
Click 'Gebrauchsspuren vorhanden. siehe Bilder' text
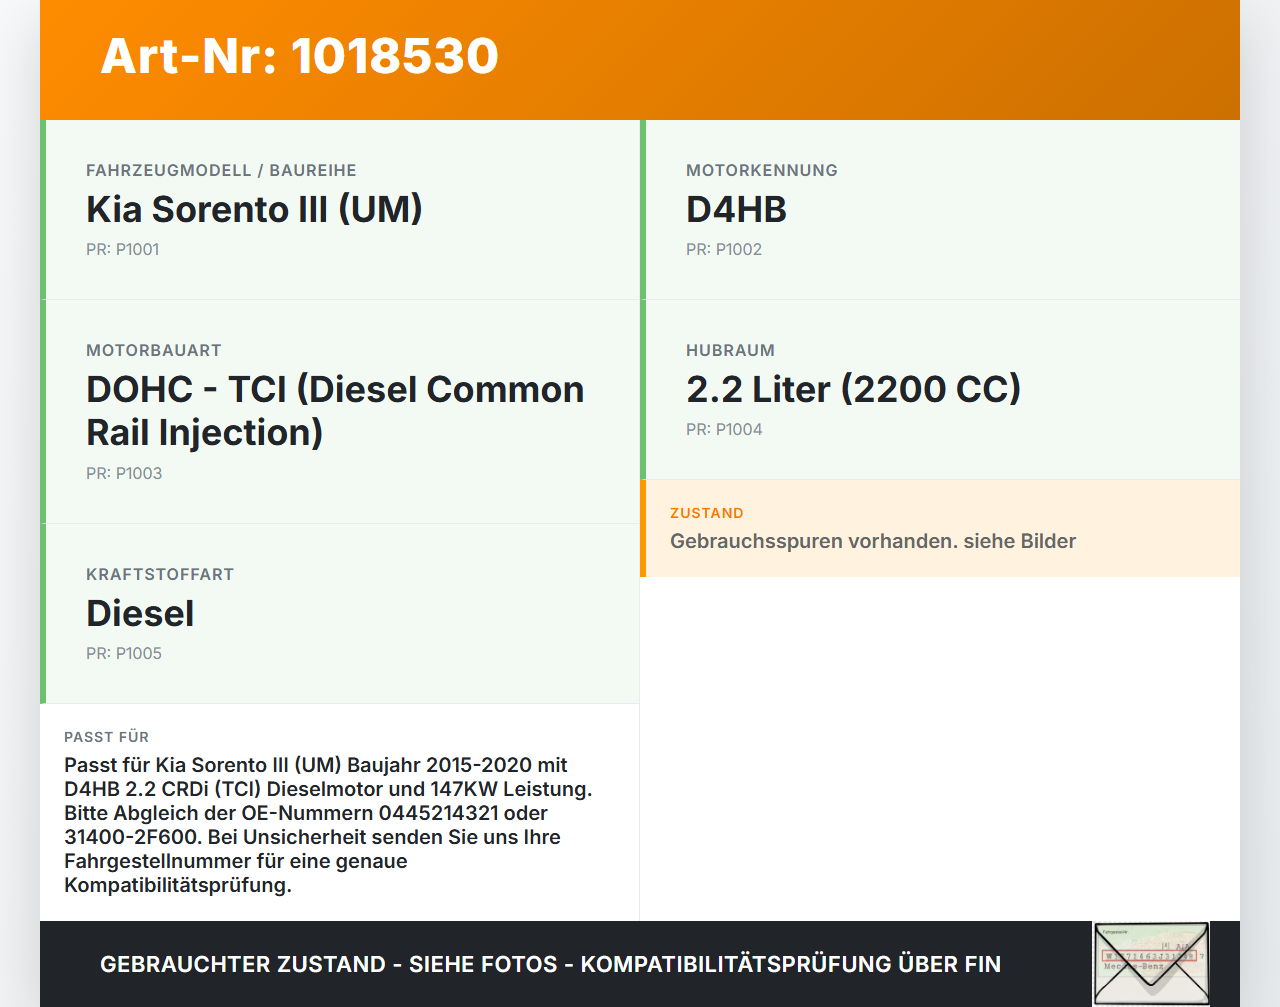873,541
